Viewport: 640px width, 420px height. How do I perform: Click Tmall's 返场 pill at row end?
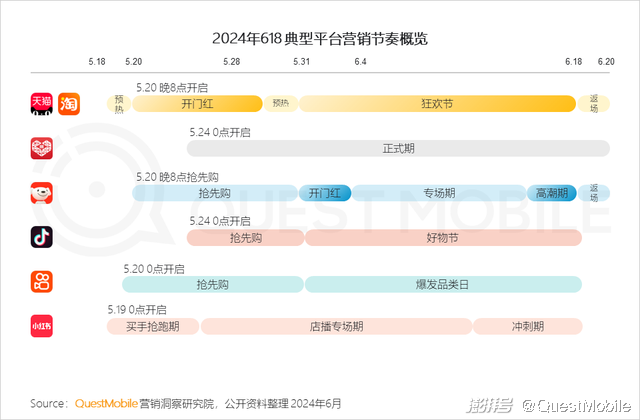(594, 104)
